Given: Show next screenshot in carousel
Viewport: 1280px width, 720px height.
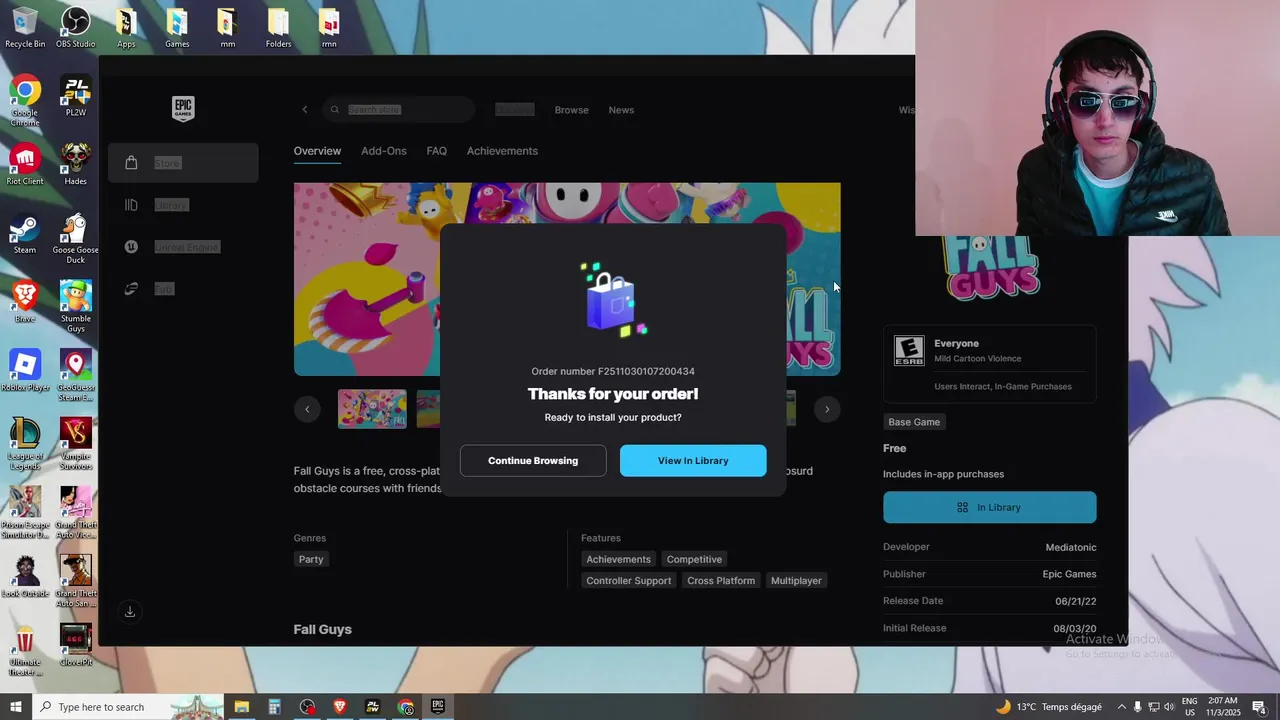Looking at the screenshot, I should [827, 409].
